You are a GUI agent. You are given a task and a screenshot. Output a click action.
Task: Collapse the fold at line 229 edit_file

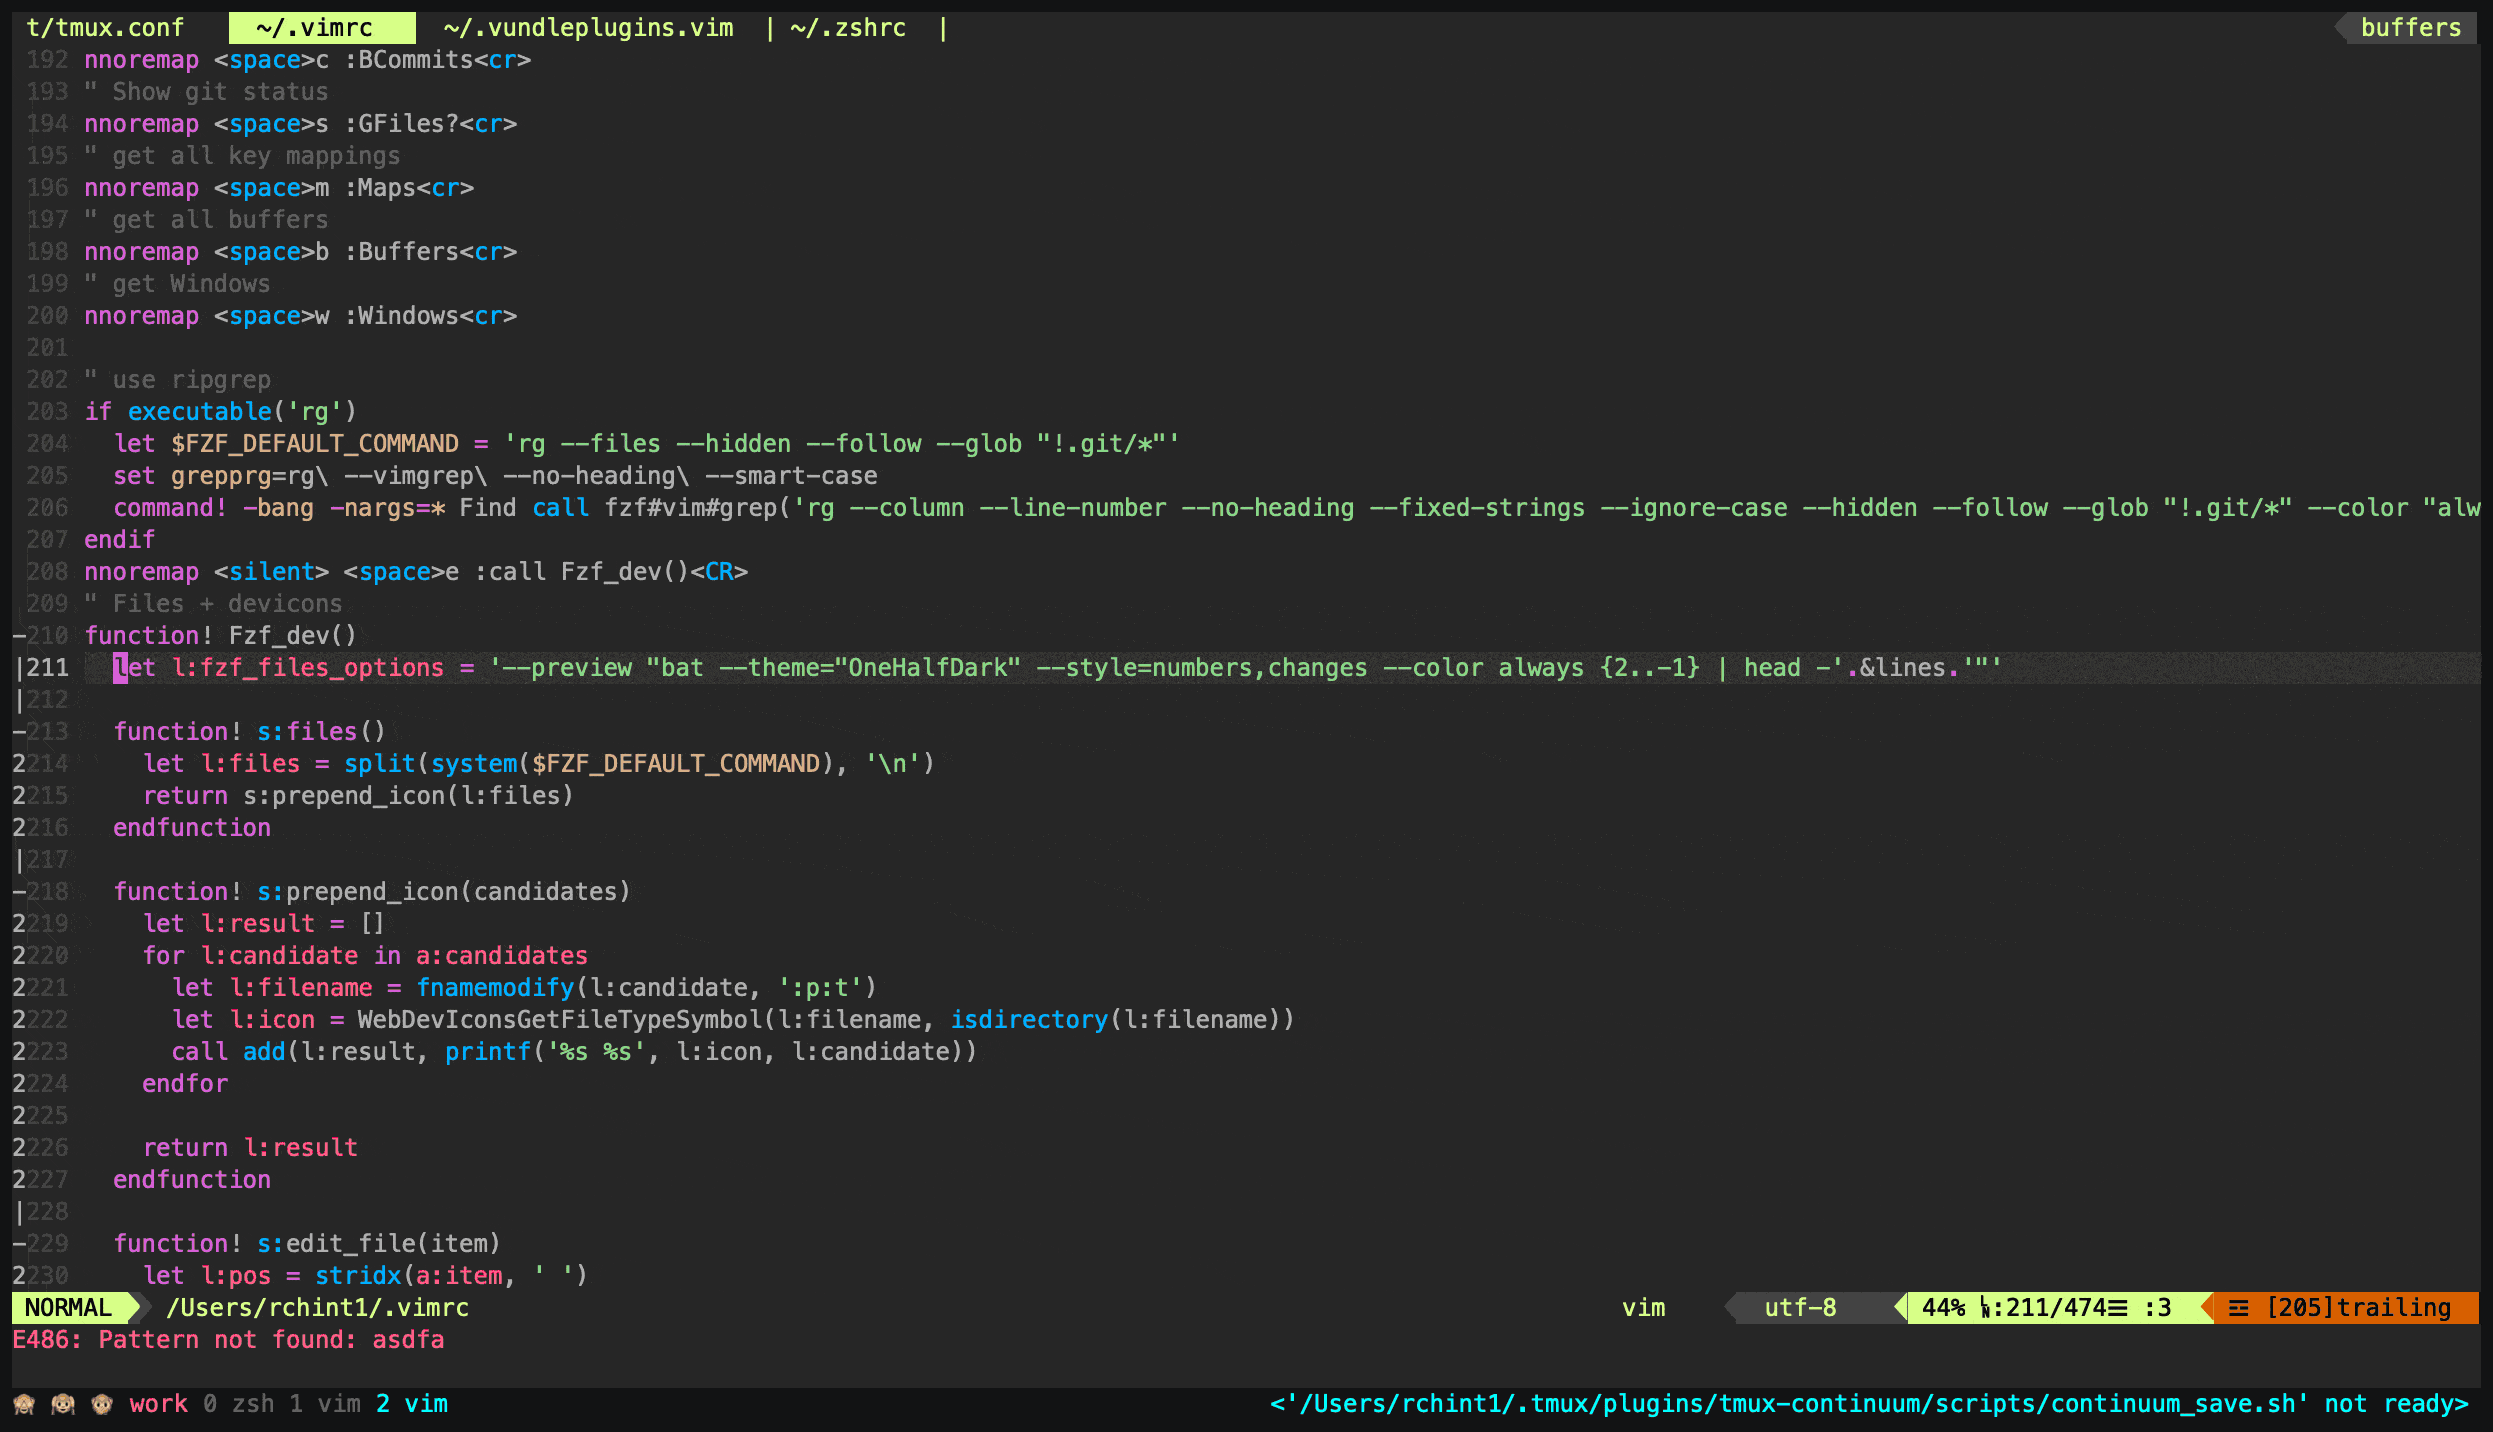[19, 1244]
